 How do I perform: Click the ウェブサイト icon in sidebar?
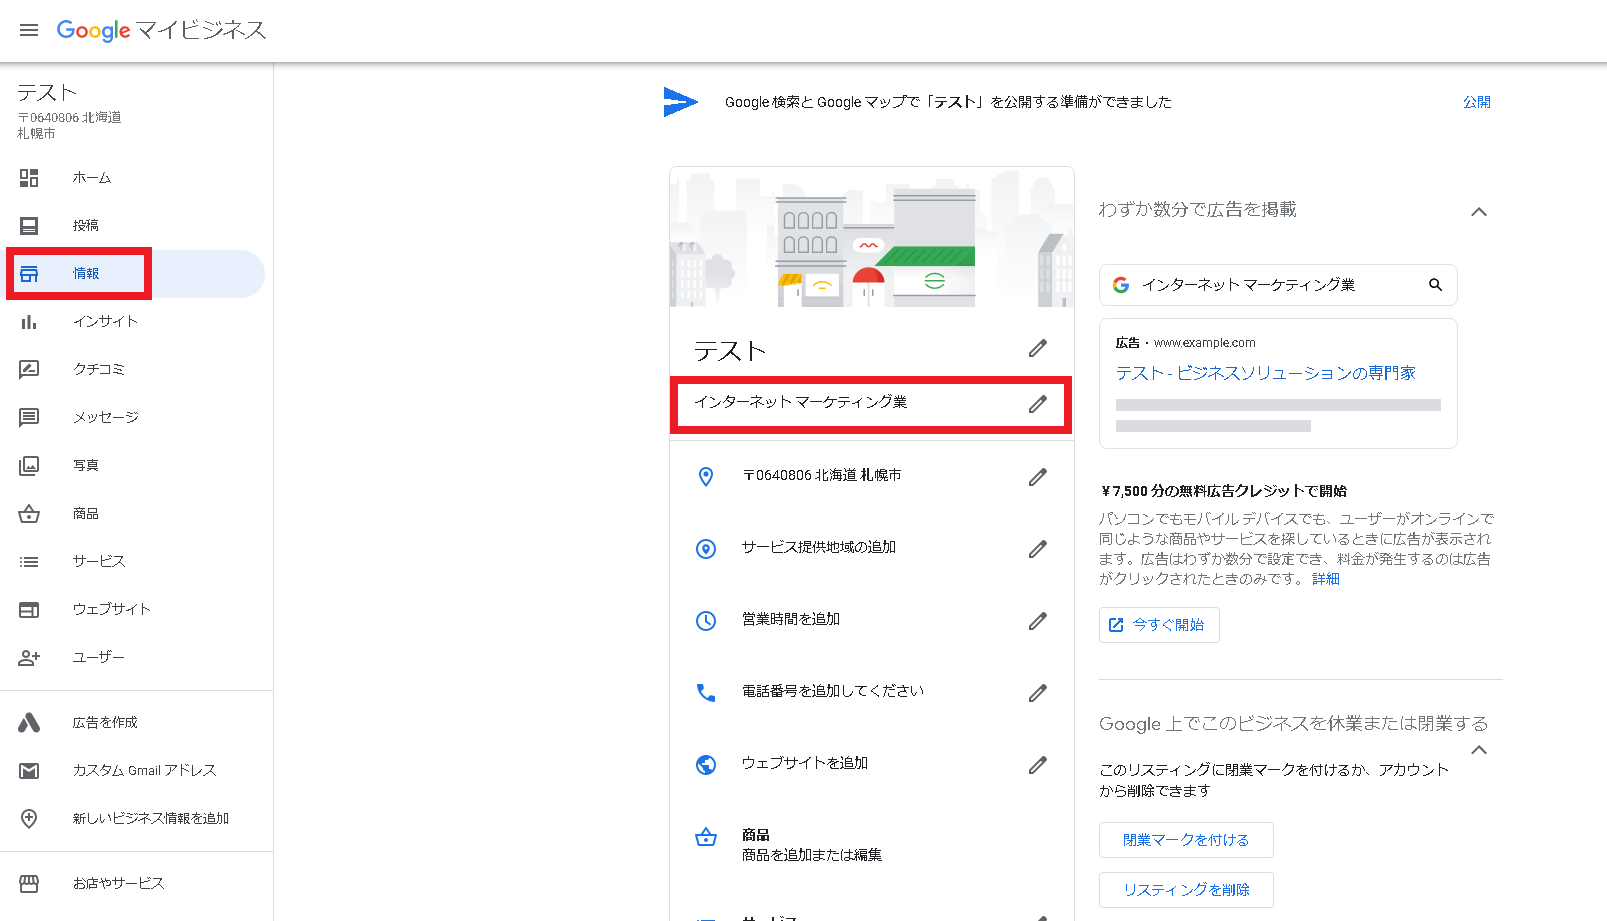point(29,610)
